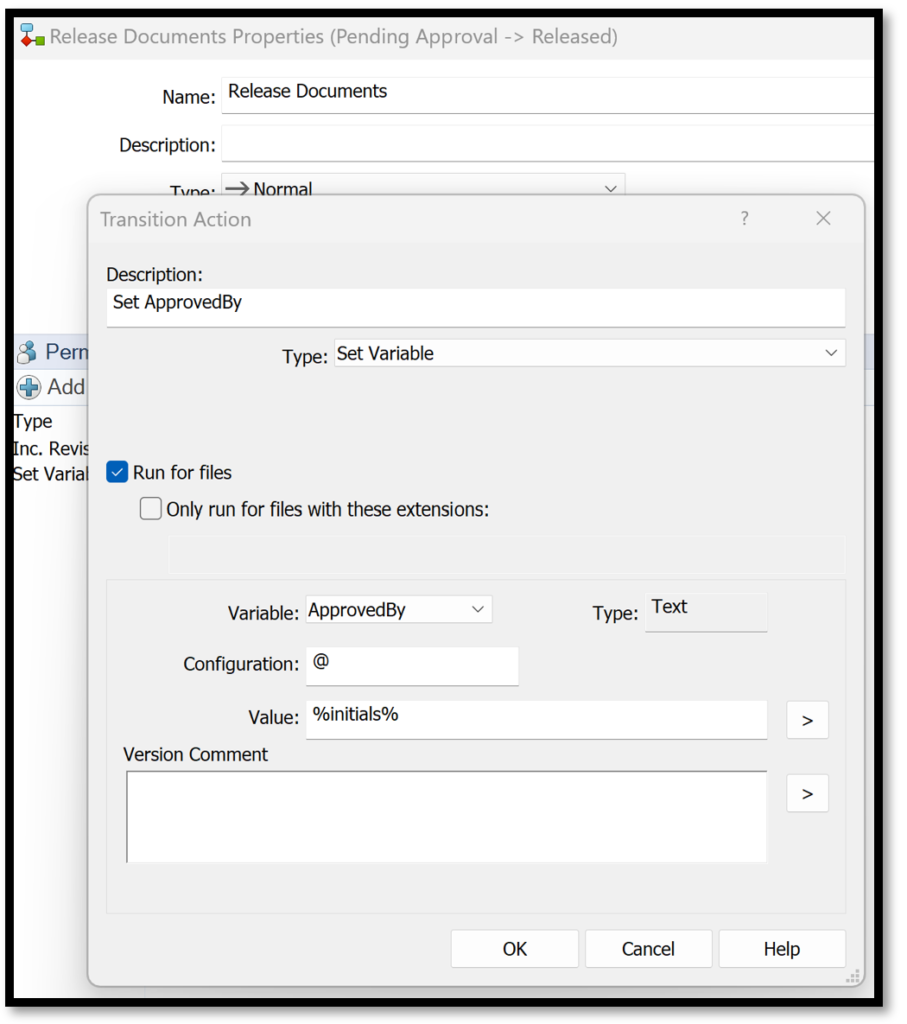907x1024 pixels.
Task: Open Help for the Transition Action
Action: pos(782,948)
